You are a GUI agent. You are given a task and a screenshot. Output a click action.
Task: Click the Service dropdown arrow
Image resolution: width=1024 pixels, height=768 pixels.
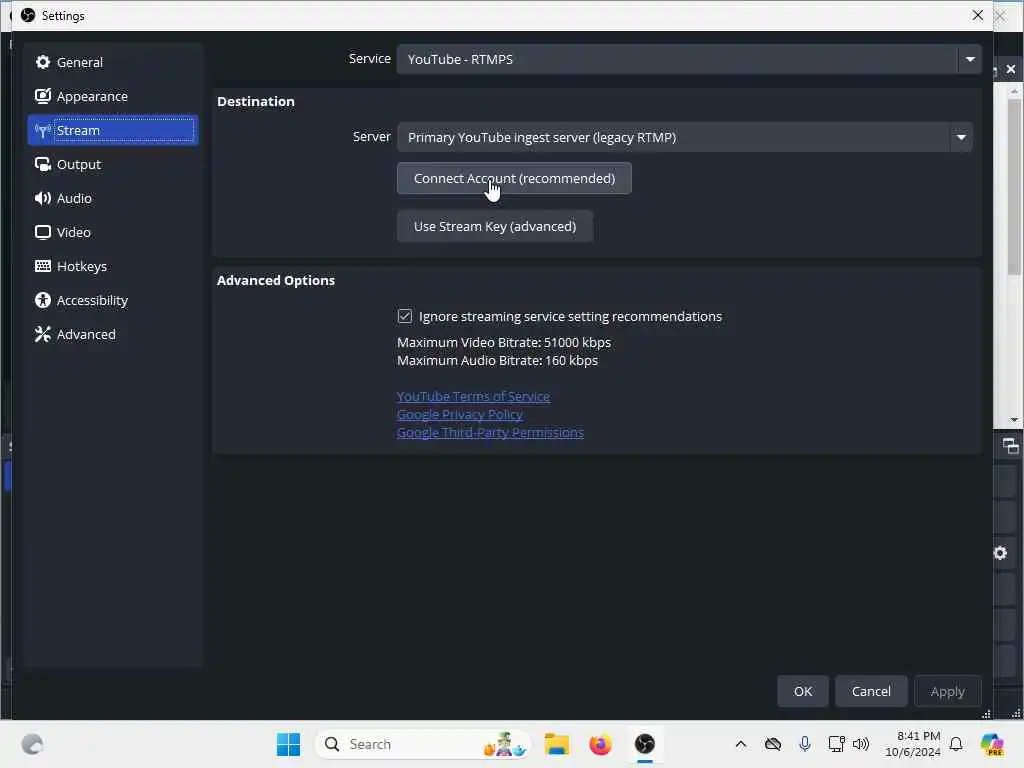click(970, 59)
